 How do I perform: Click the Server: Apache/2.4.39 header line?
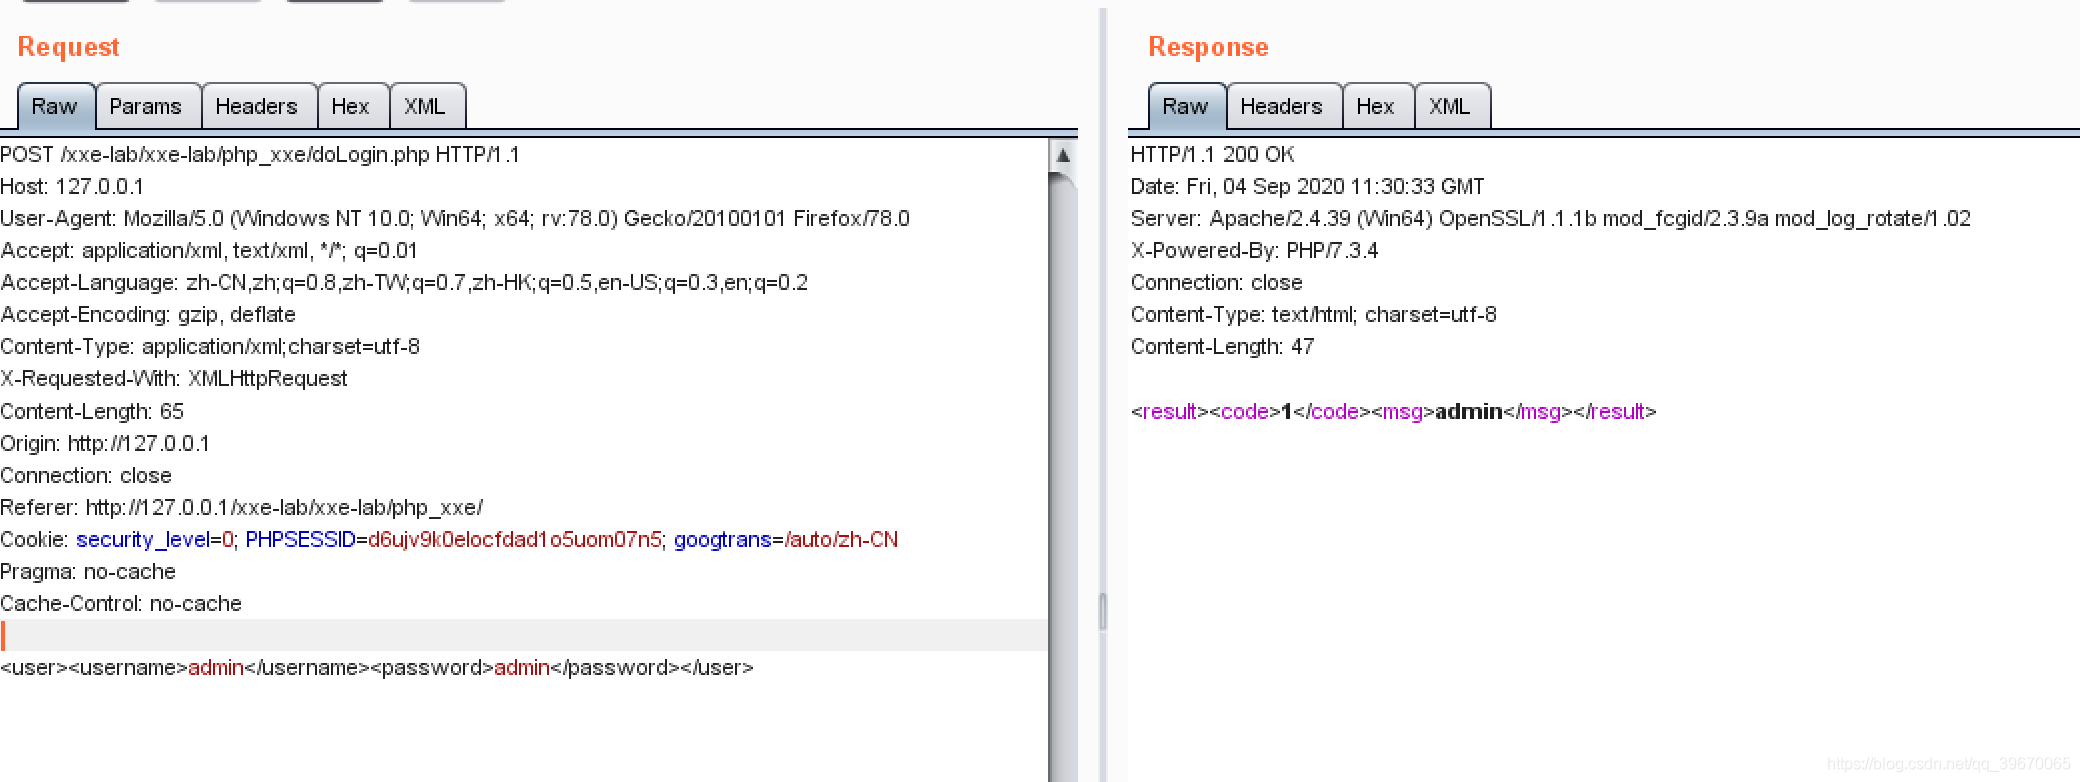coord(1550,219)
